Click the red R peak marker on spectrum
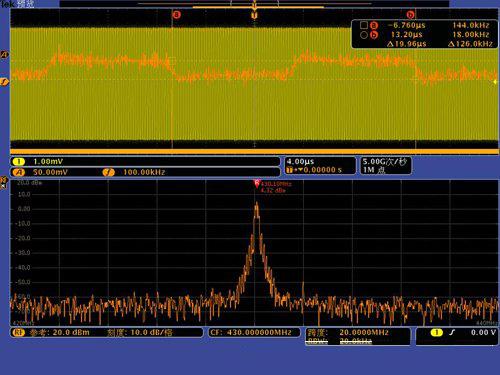The height and width of the screenshot is (375, 500). [x=257, y=183]
